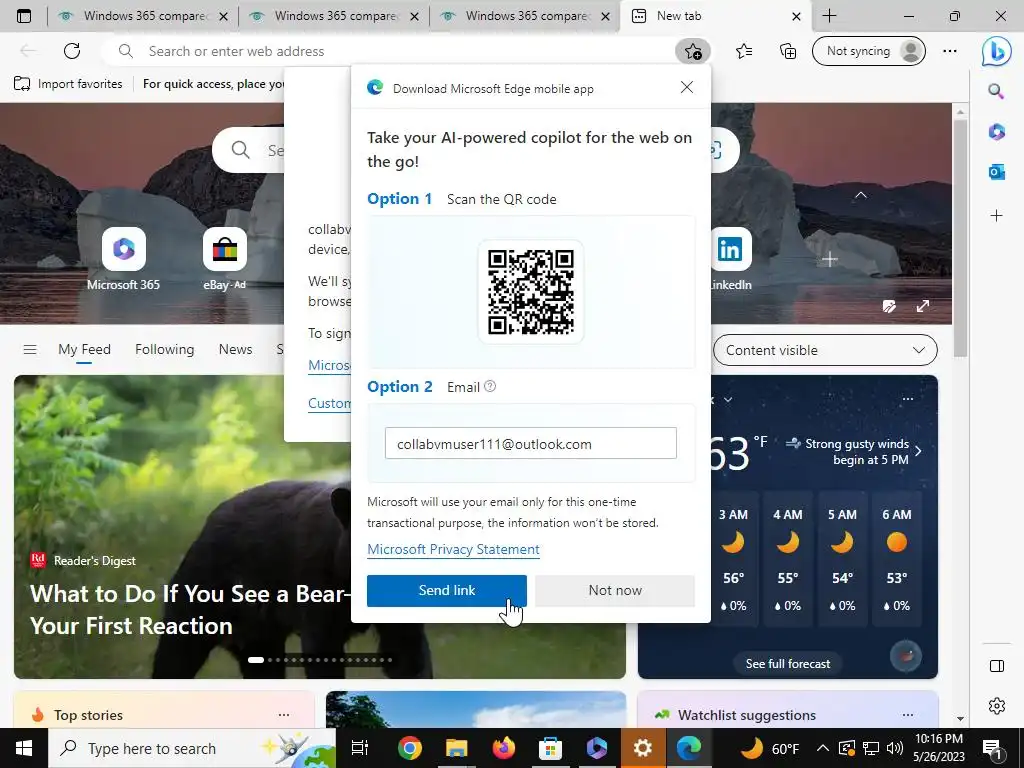
Task: Open Task View on taskbar
Action: click(x=360, y=748)
